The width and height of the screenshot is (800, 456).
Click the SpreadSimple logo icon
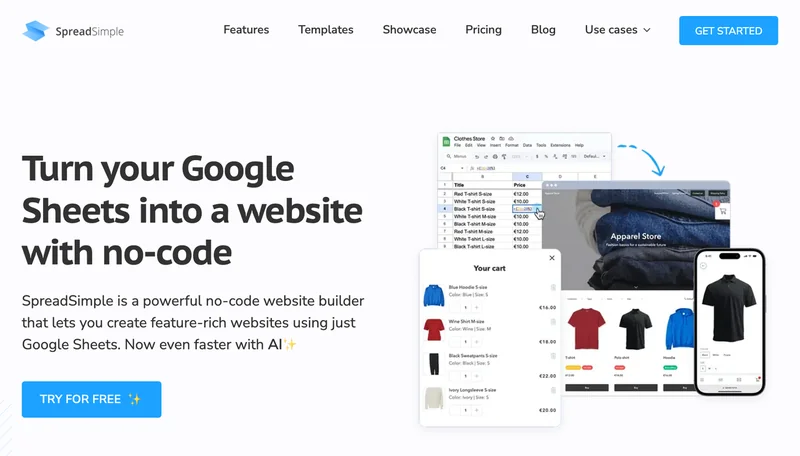[x=36, y=31]
